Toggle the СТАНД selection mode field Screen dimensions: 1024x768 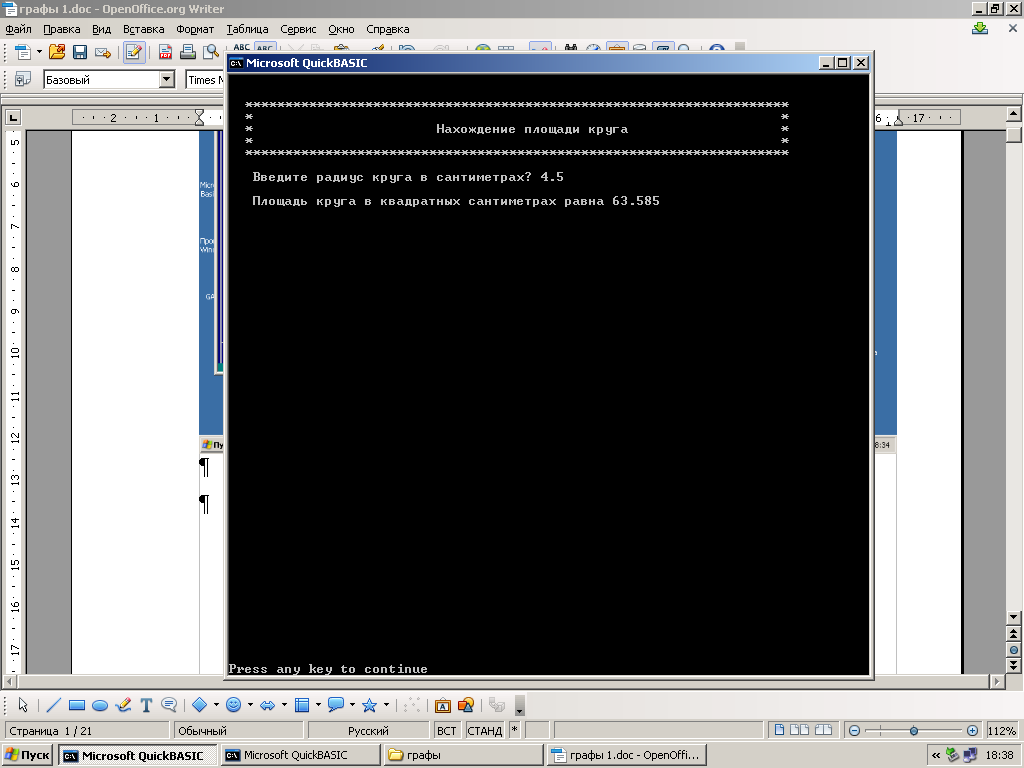485,731
